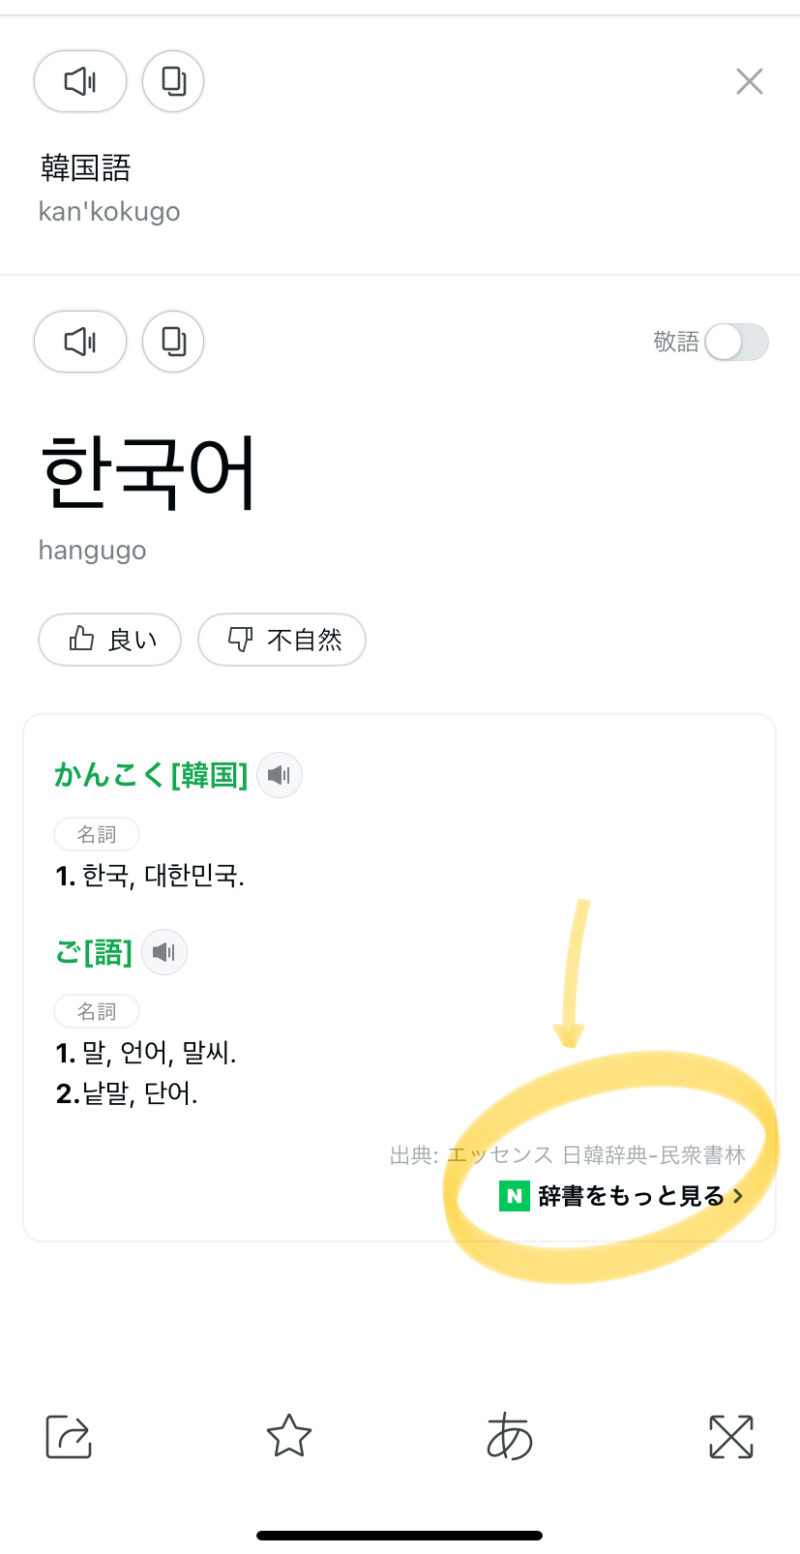Tap the source text 韓国語 to edit
Screen dimensions: 800x1554
(x=86, y=168)
